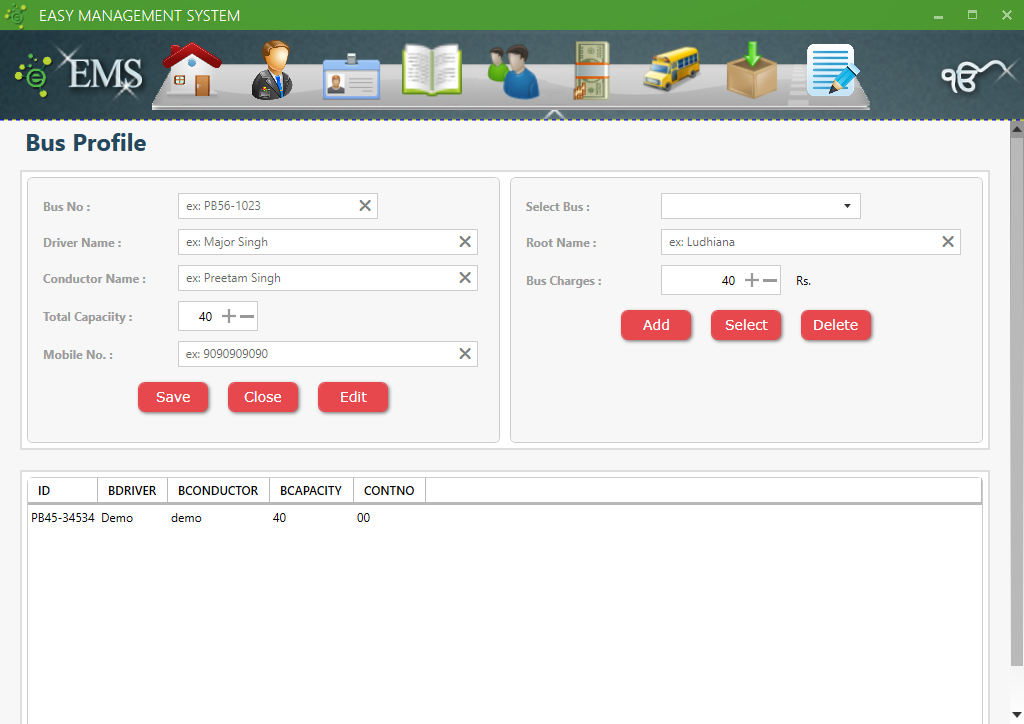The height and width of the screenshot is (724, 1024).
Task: Open the notepad with pencil icon
Action: [832, 71]
